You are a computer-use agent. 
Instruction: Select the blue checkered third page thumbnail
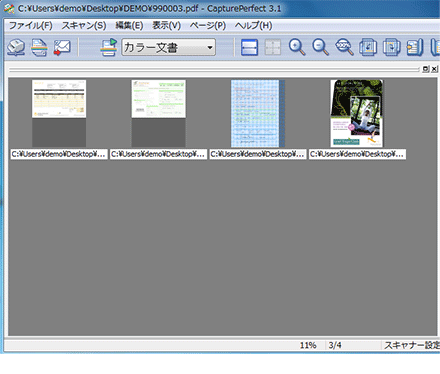tap(258, 113)
